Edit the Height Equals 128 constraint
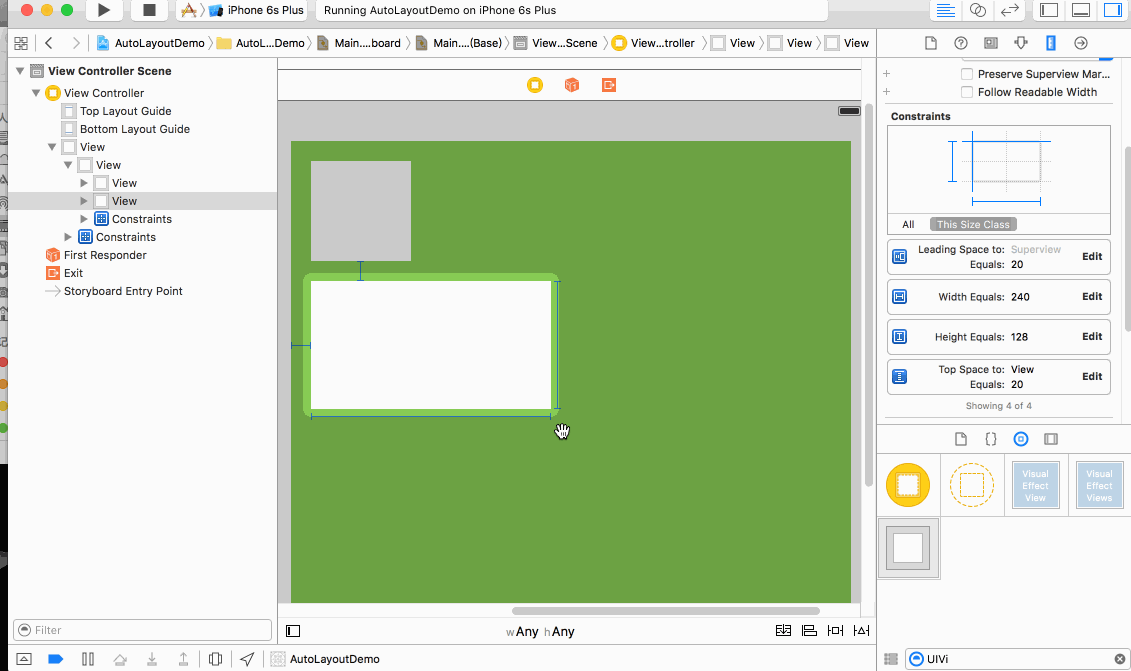Screen dimensions: 1131x671 (1092, 337)
